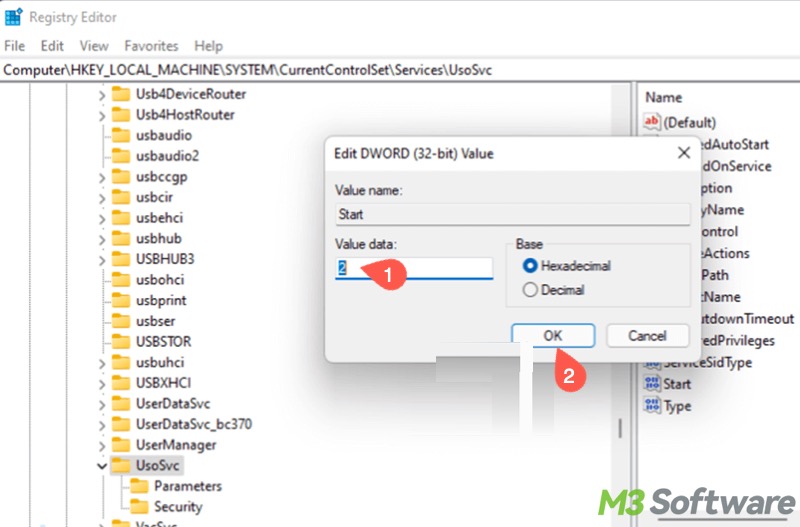Select the Start value name in list
The width and height of the screenshot is (800, 527).
pyautogui.click(x=677, y=384)
